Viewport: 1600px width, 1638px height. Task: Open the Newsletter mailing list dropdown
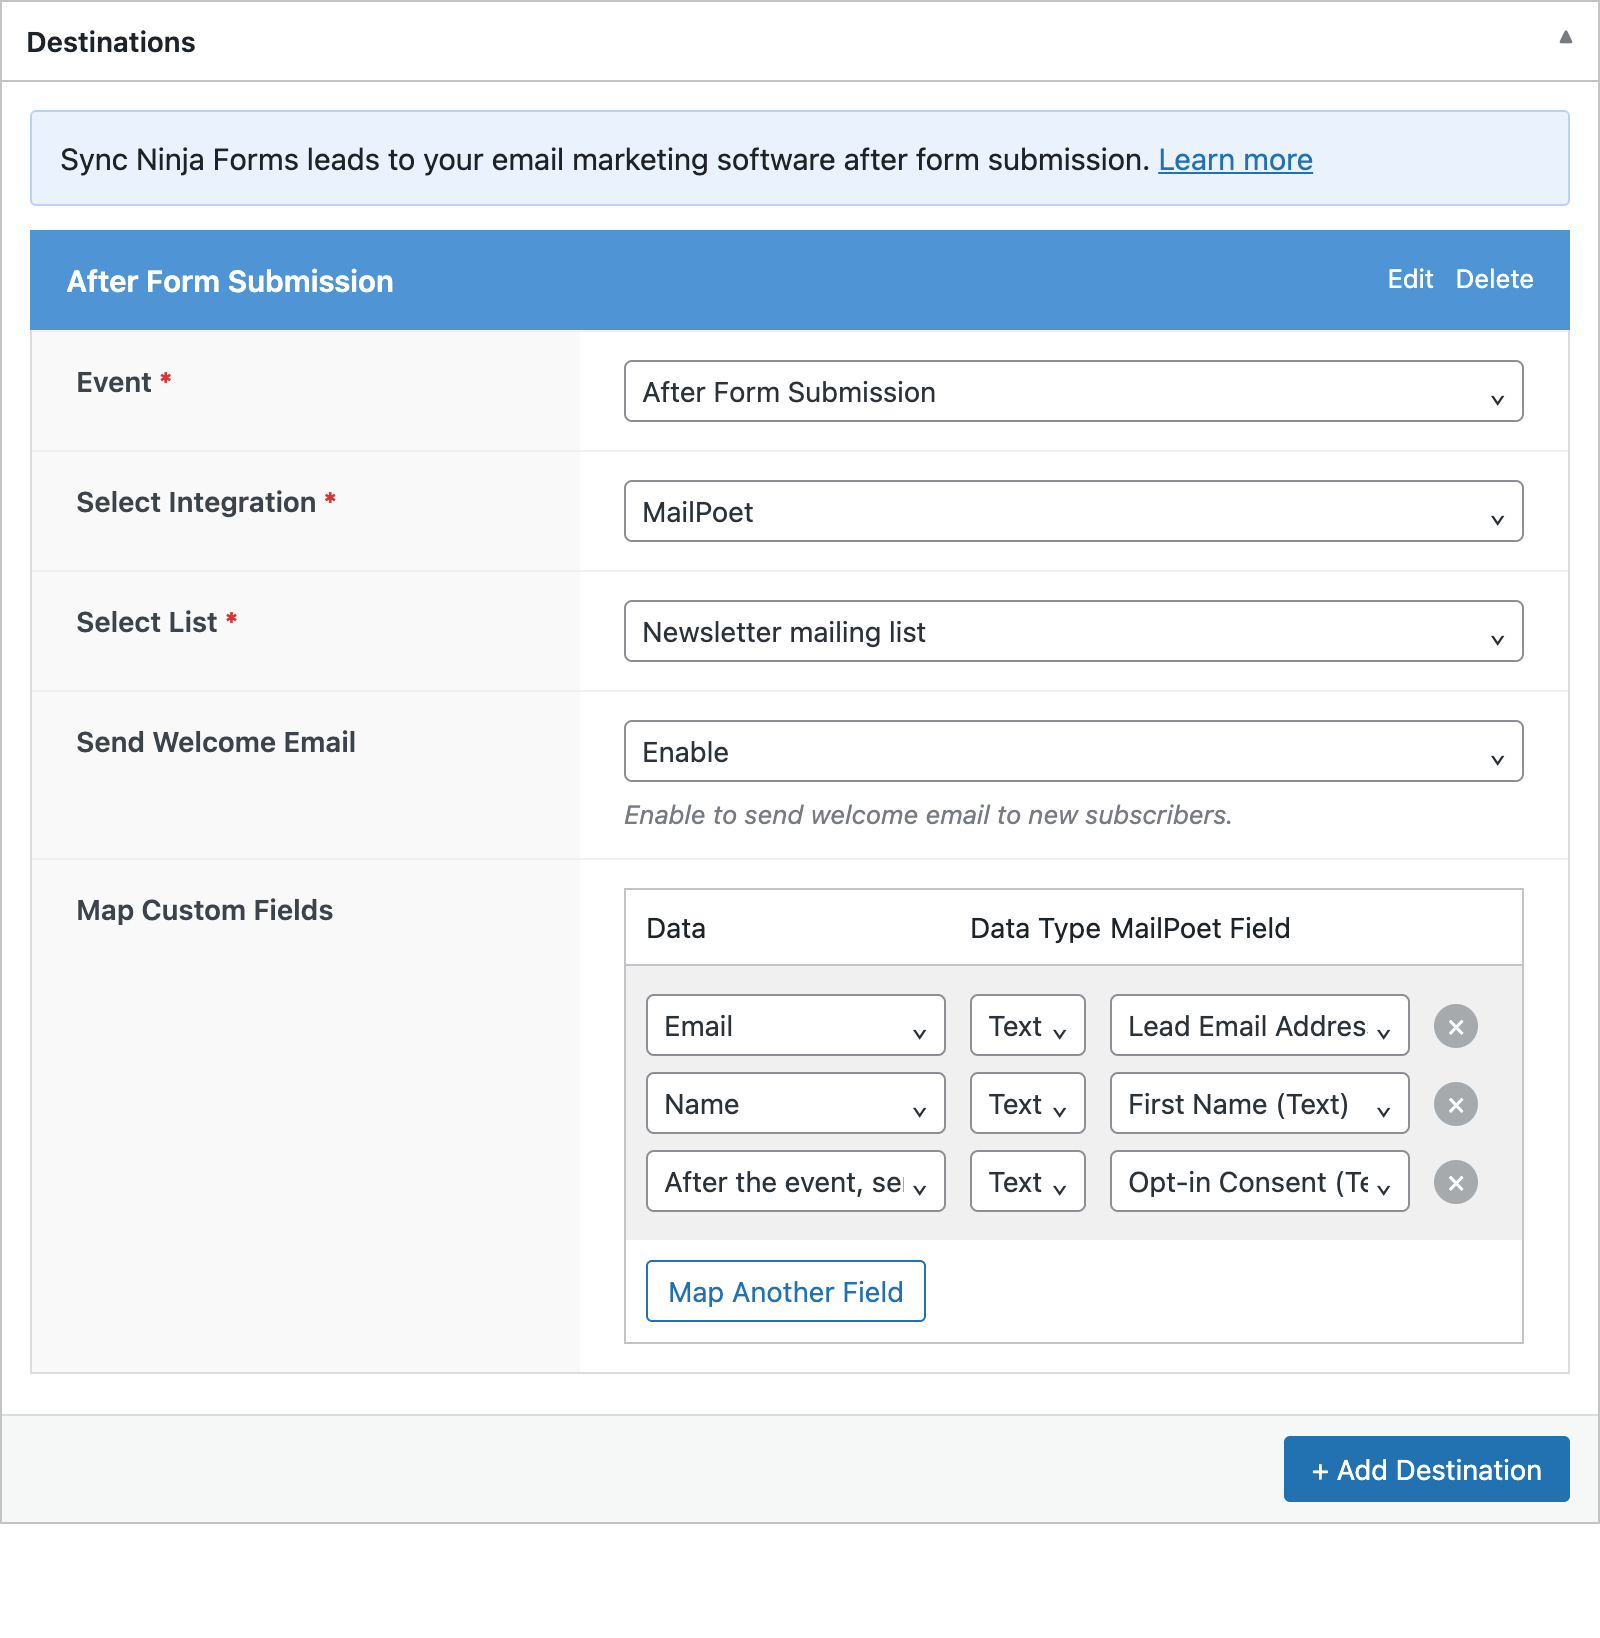(x=1073, y=631)
